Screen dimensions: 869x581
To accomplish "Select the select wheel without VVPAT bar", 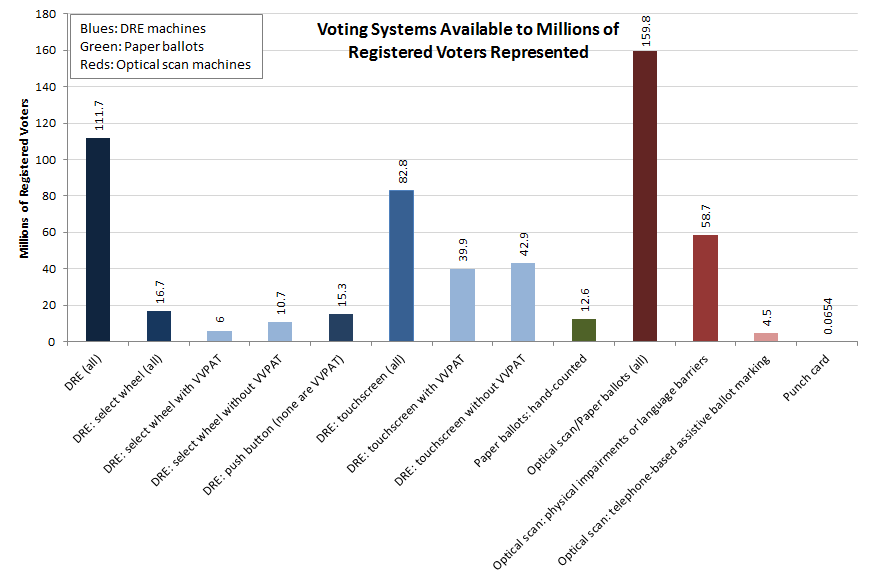I will point(280,332).
